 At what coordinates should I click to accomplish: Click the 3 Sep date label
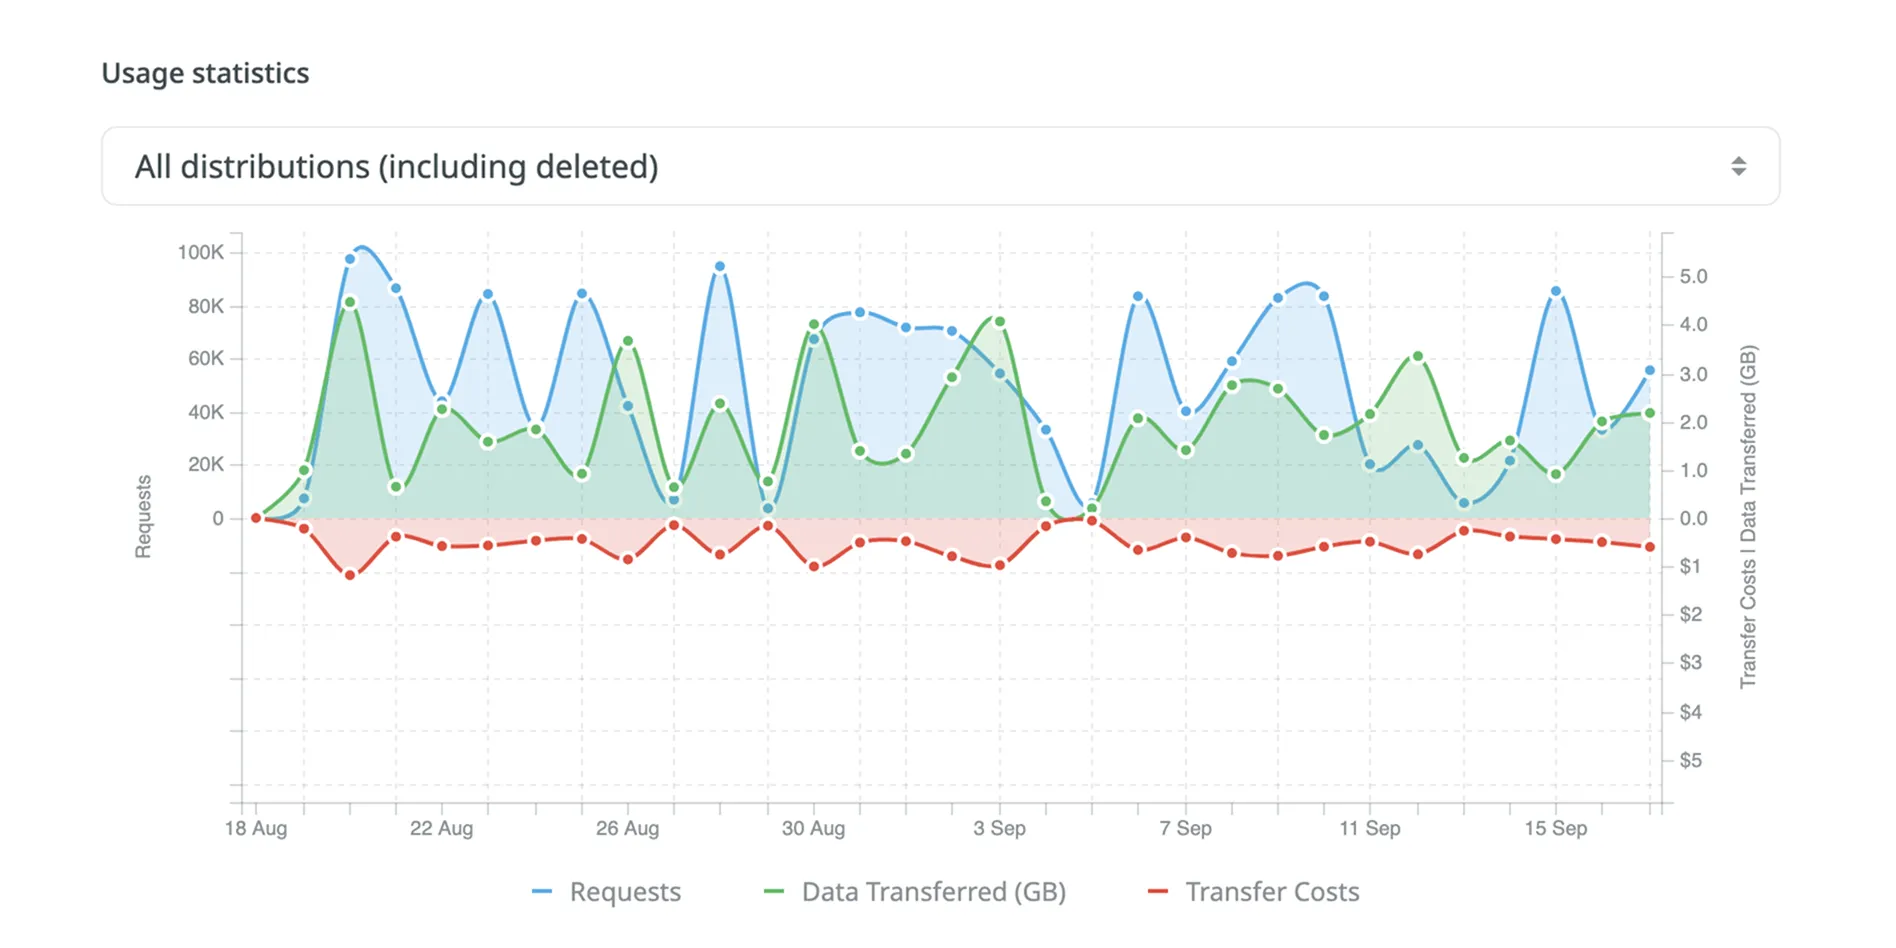point(1001,829)
